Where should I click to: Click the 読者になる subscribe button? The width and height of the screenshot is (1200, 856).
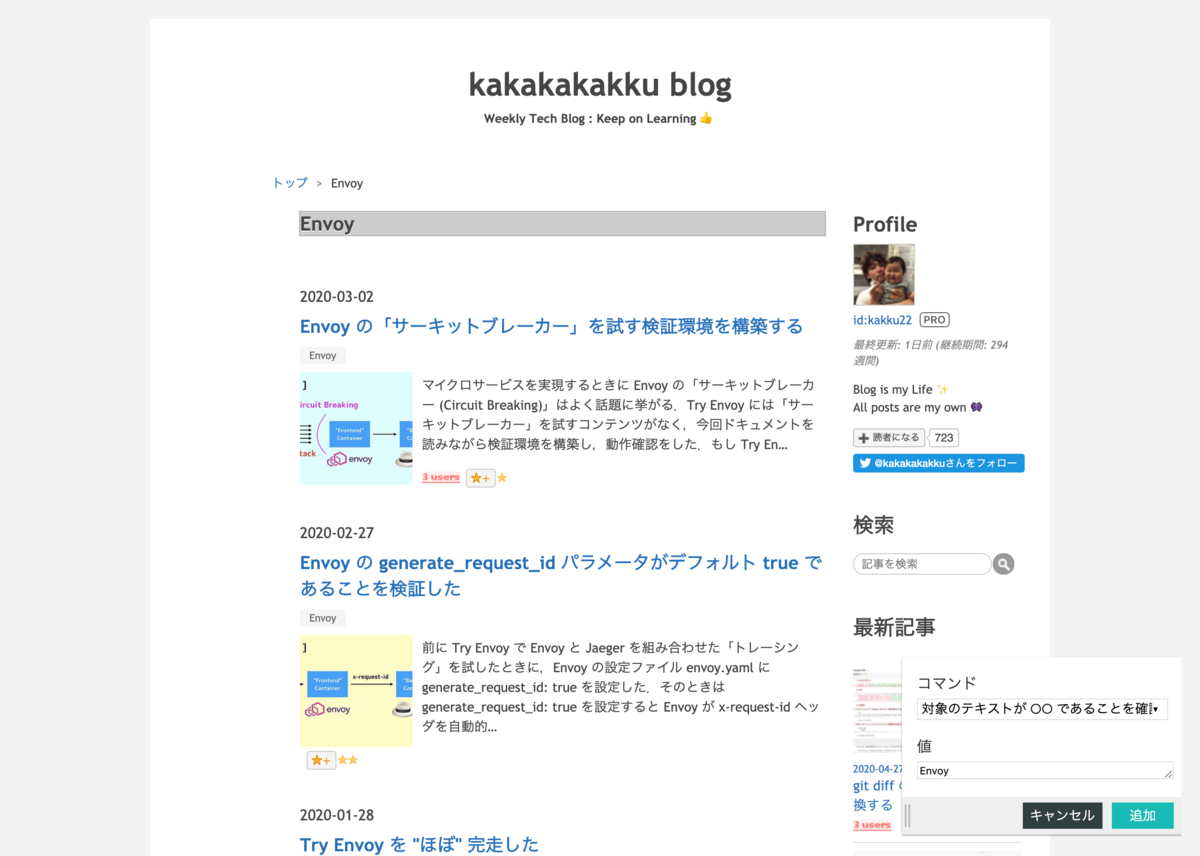point(889,438)
